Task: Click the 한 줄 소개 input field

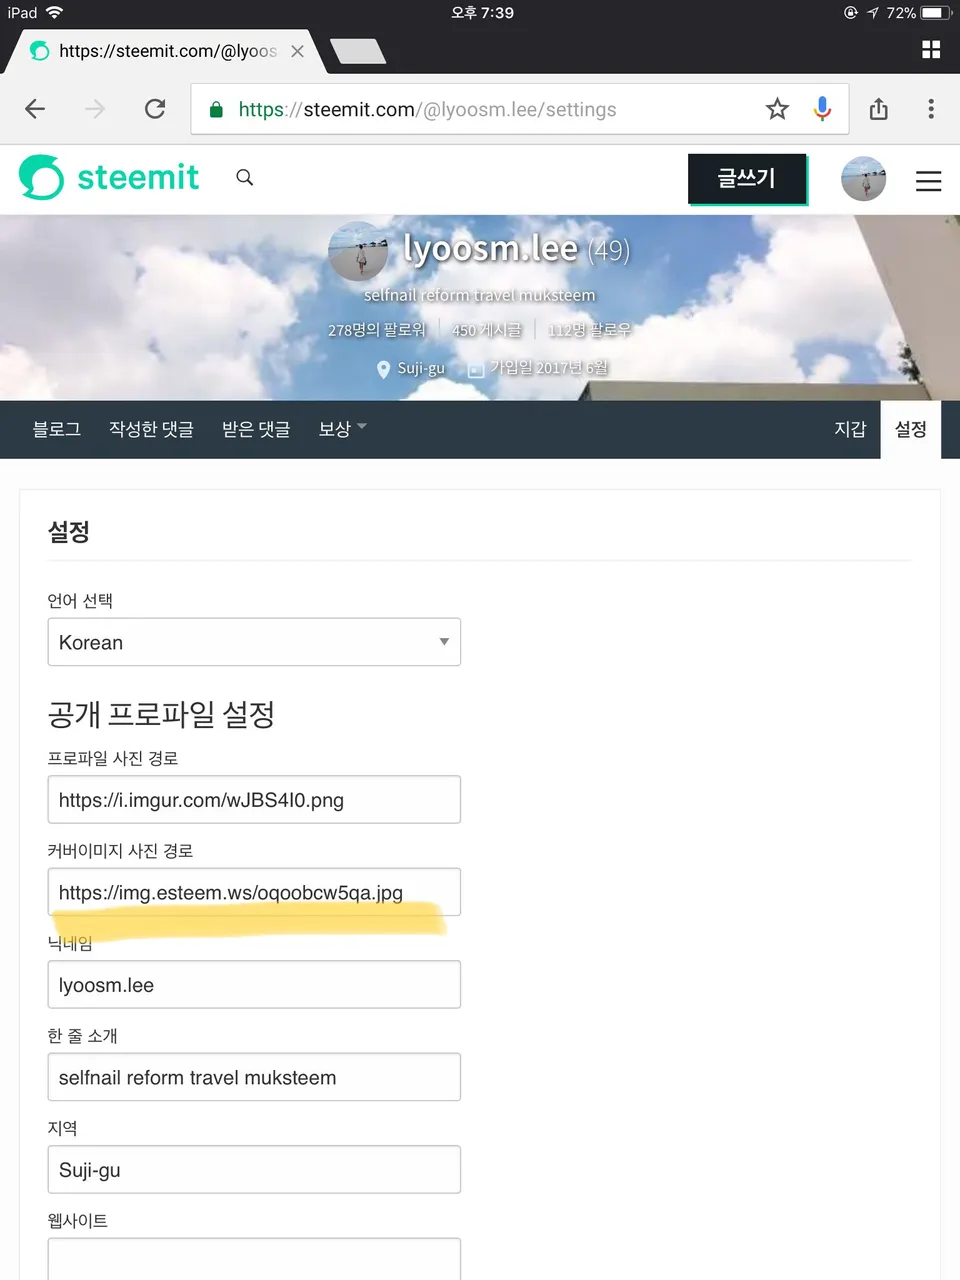Action: (x=254, y=1077)
